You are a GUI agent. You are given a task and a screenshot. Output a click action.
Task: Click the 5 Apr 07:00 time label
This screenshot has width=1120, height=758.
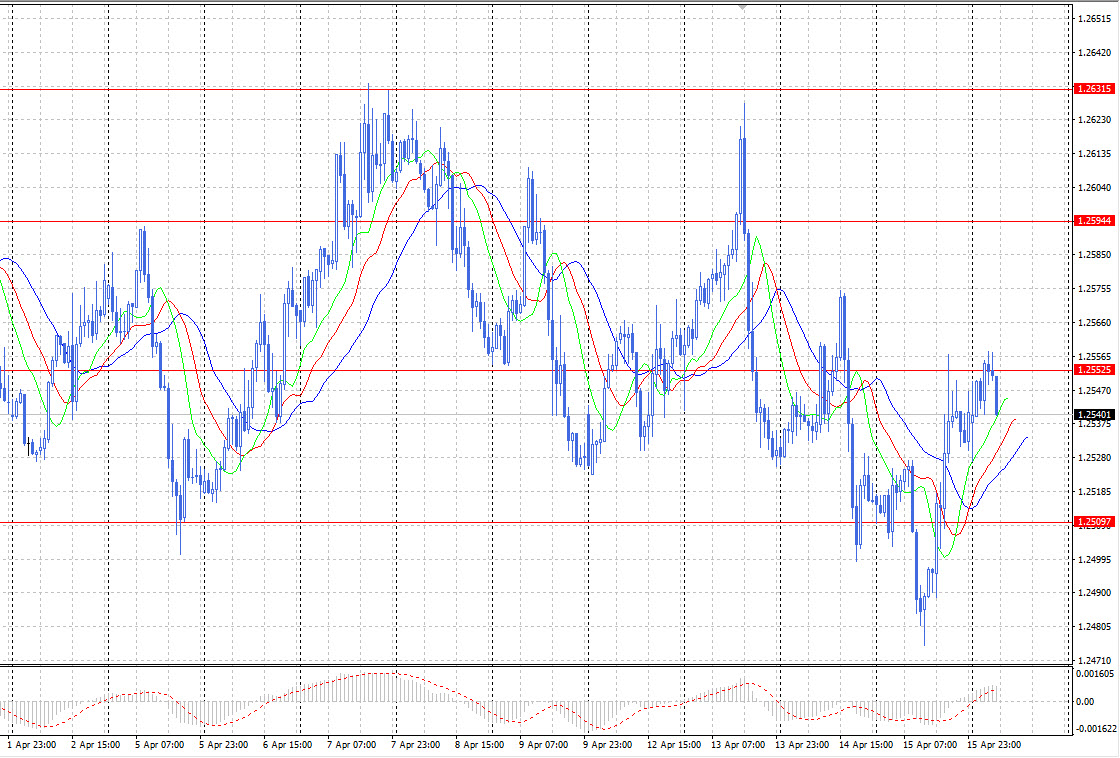(159, 744)
